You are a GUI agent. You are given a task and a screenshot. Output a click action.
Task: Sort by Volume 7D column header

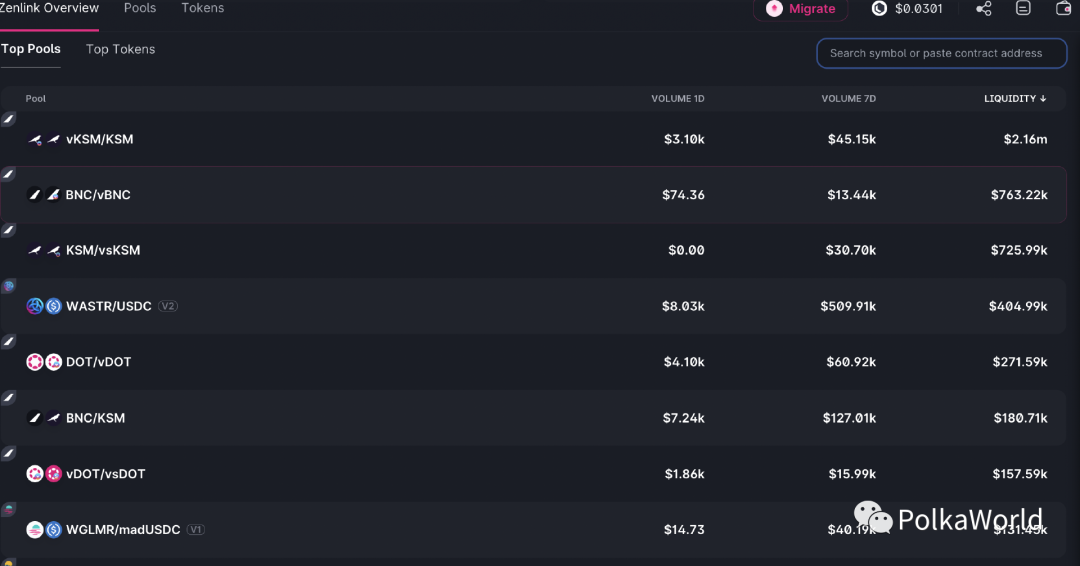pos(848,99)
